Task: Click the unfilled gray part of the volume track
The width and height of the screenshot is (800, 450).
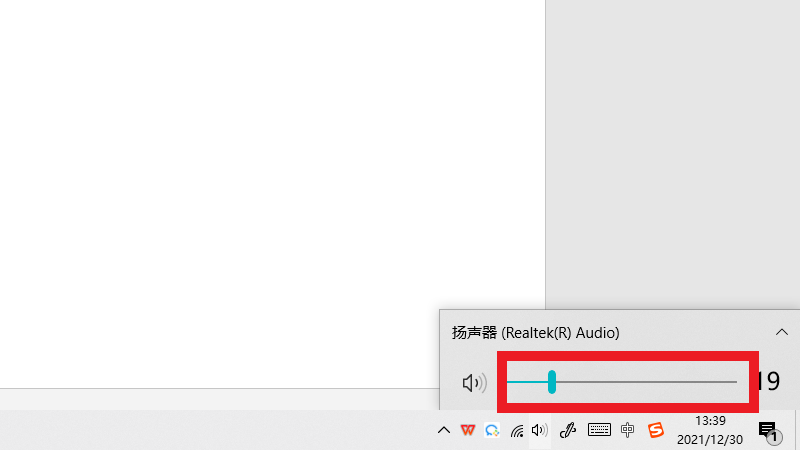Action: (x=650, y=381)
